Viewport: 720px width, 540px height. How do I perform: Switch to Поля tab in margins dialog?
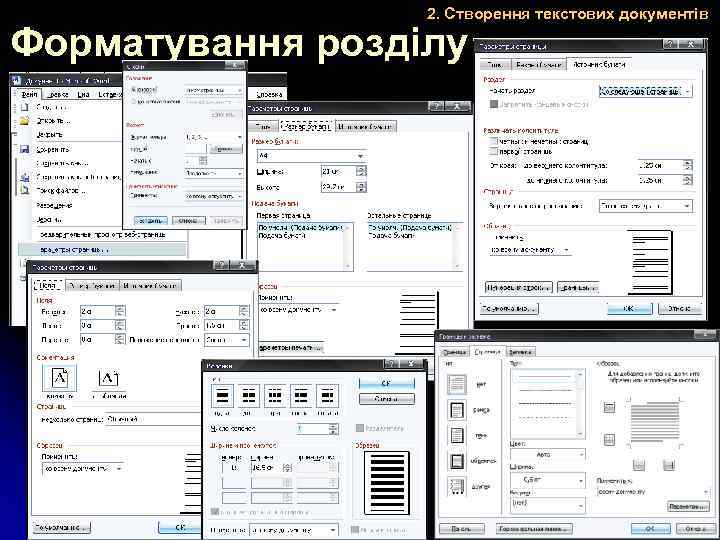click(48, 285)
